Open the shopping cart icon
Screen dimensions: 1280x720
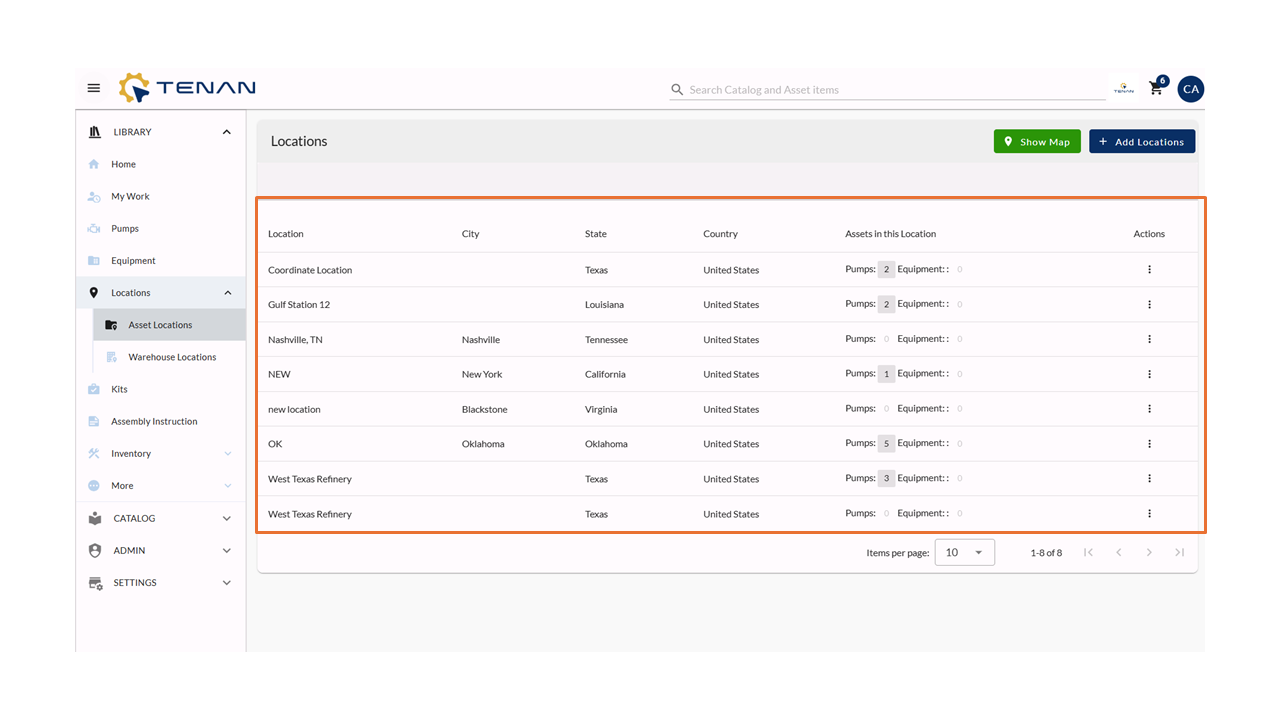click(1156, 89)
